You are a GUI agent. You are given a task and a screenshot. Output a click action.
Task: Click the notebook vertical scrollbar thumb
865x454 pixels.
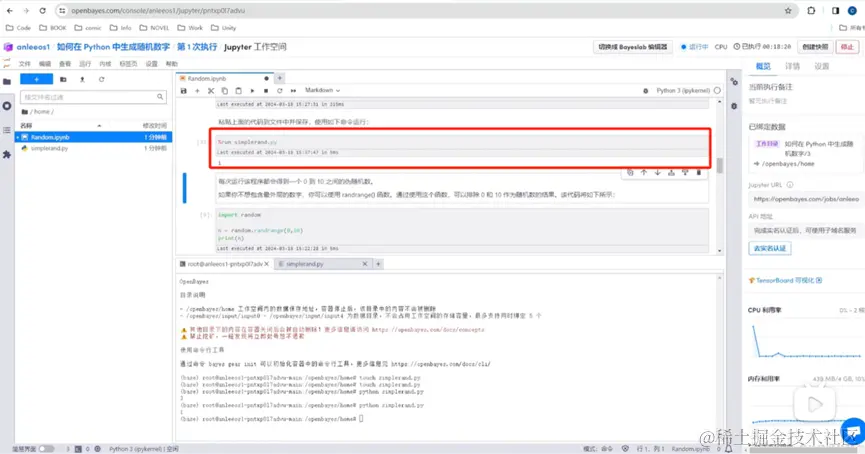(719, 166)
